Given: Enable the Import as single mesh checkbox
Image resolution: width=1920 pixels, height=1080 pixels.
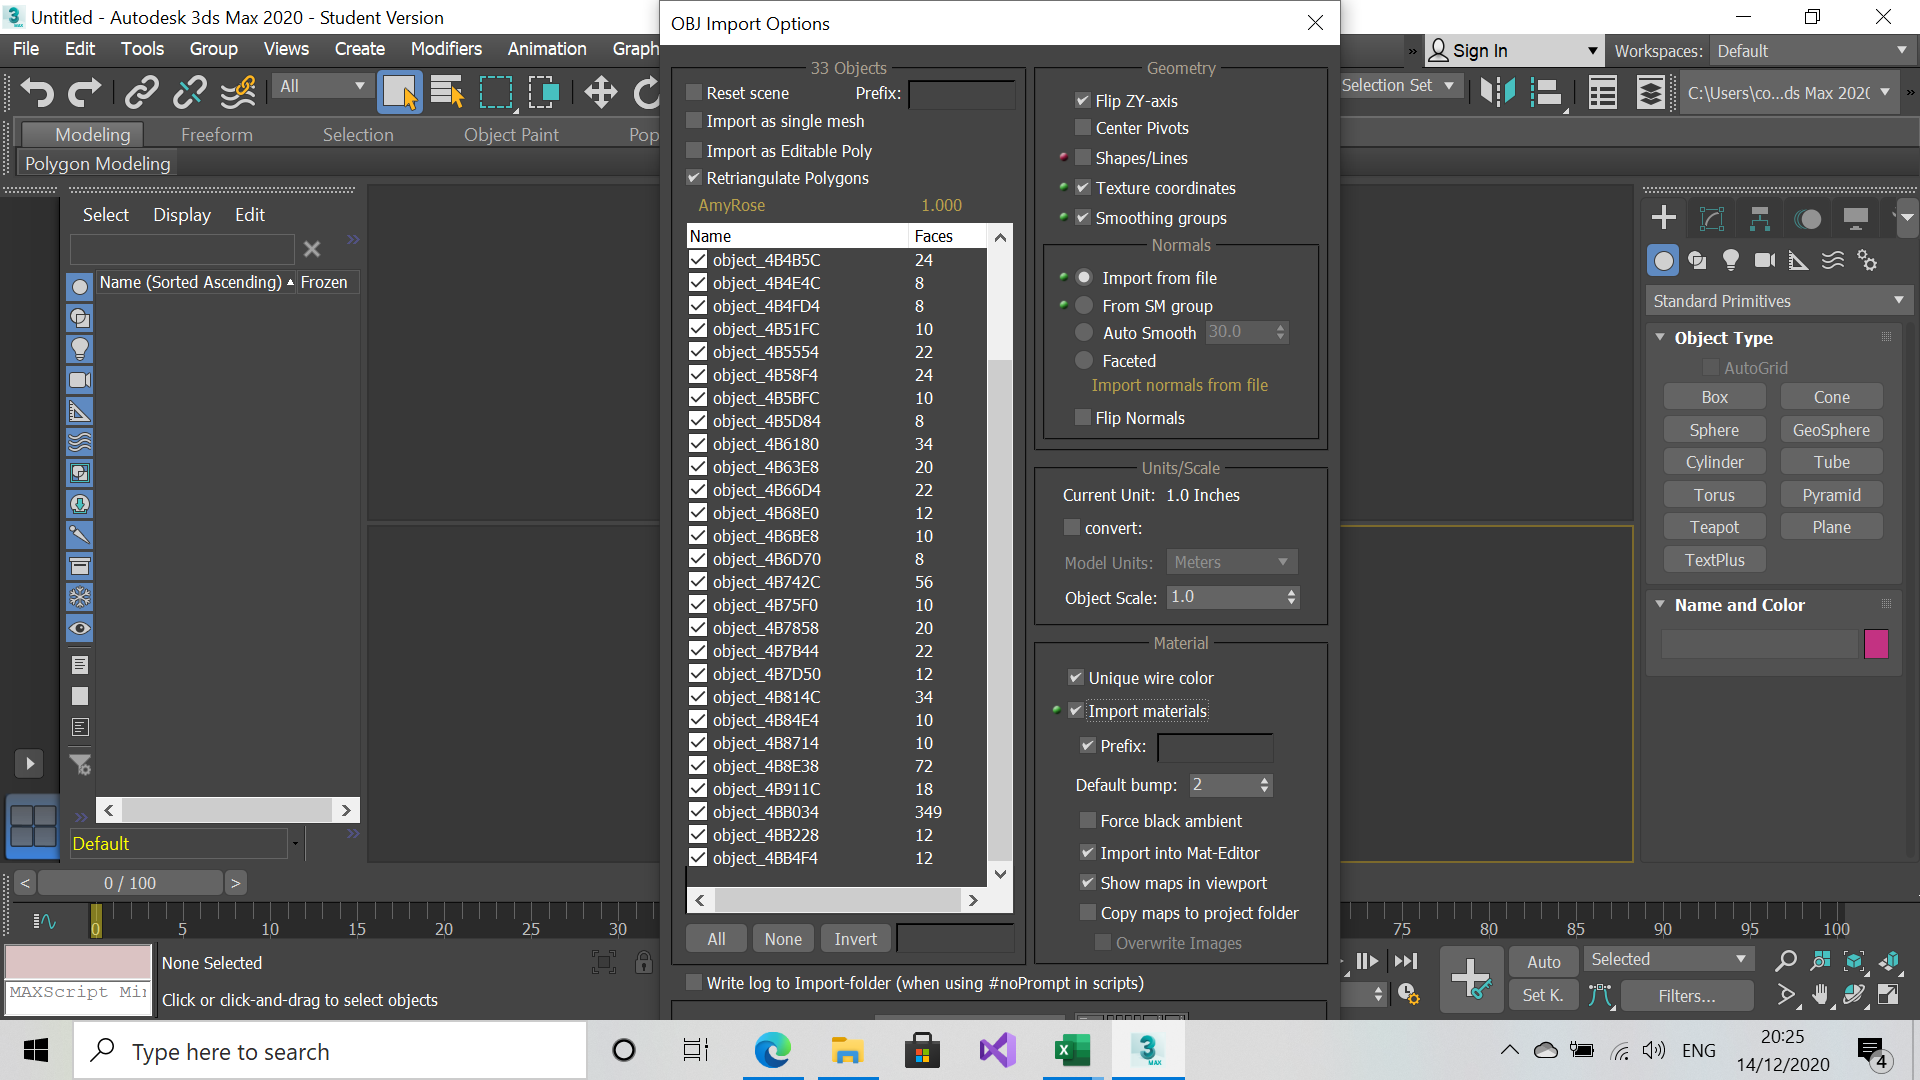Looking at the screenshot, I should tap(694, 120).
